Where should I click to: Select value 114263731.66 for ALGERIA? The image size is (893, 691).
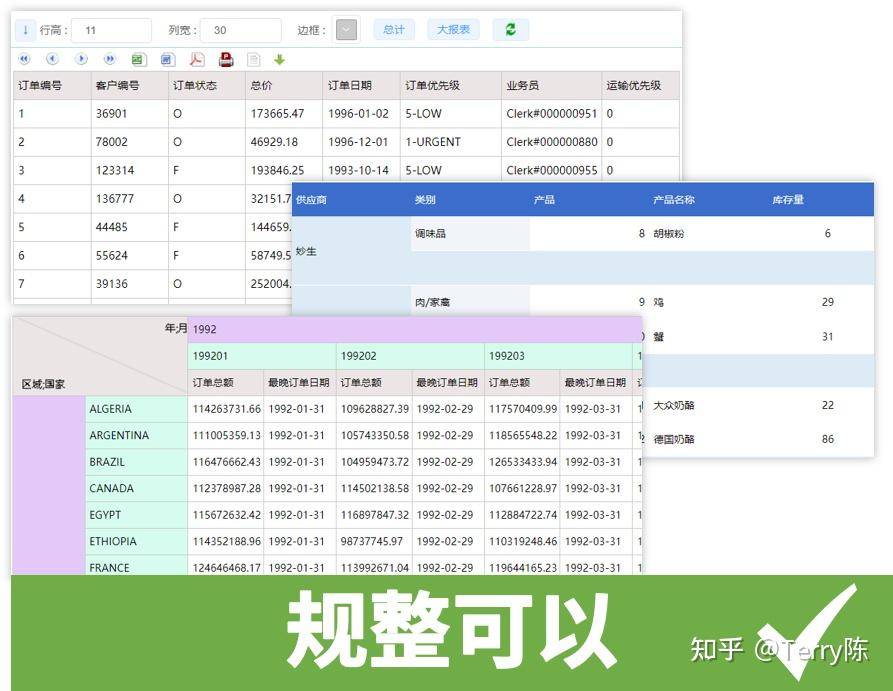coord(226,409)
